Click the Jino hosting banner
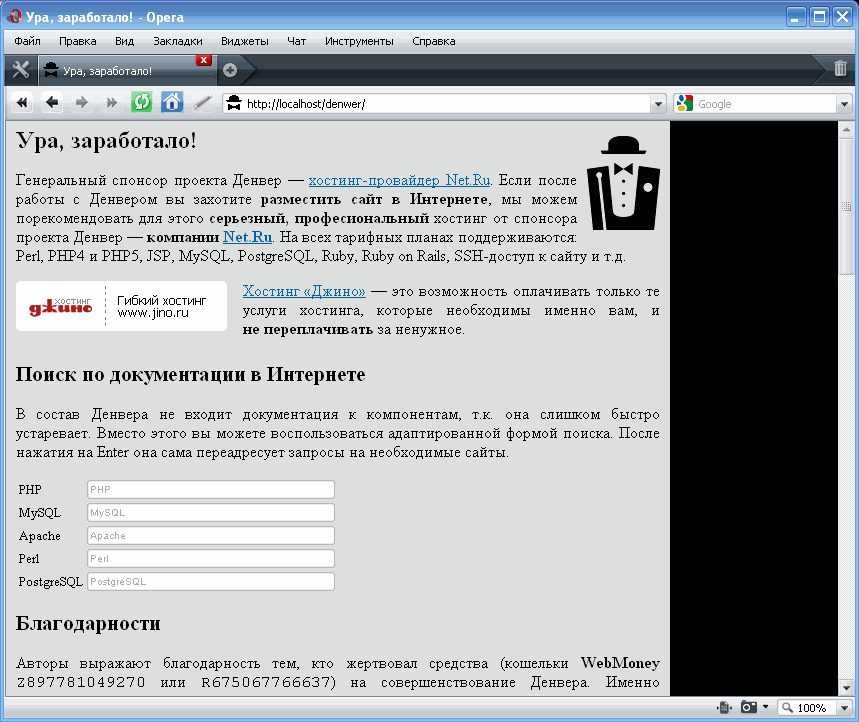The height and width of the screenshot is (722, 859). click(x=121, y=306)
